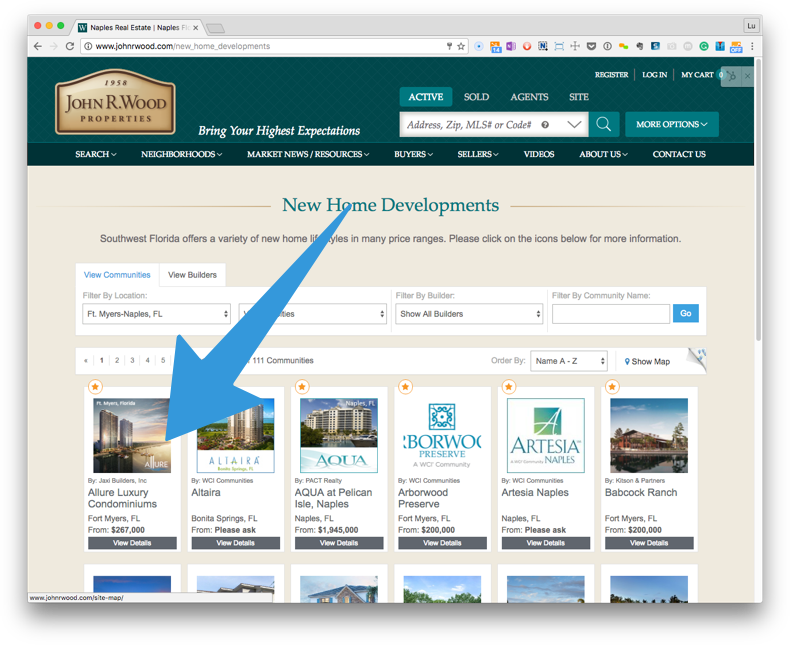This screenshot has height=645, width=790.
Task: Expand the SEARCH navigation menu
Action: [96, 154]
